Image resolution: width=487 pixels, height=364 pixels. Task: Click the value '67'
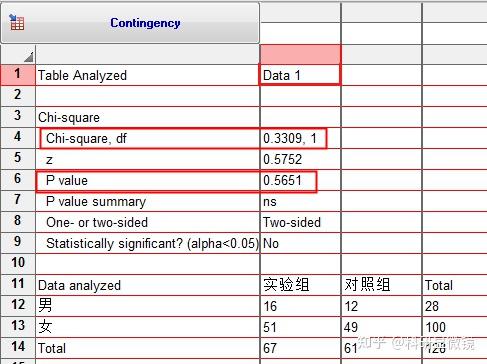click(x=270, y=348)
